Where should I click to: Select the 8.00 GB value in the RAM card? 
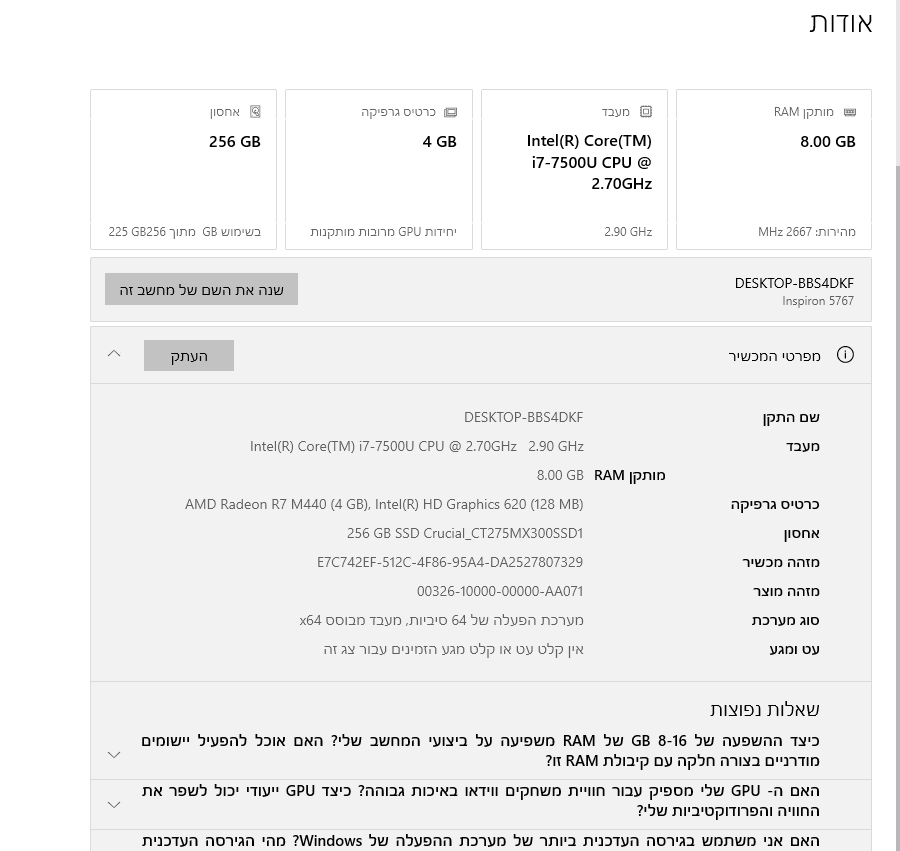click(x=827, y=142)
